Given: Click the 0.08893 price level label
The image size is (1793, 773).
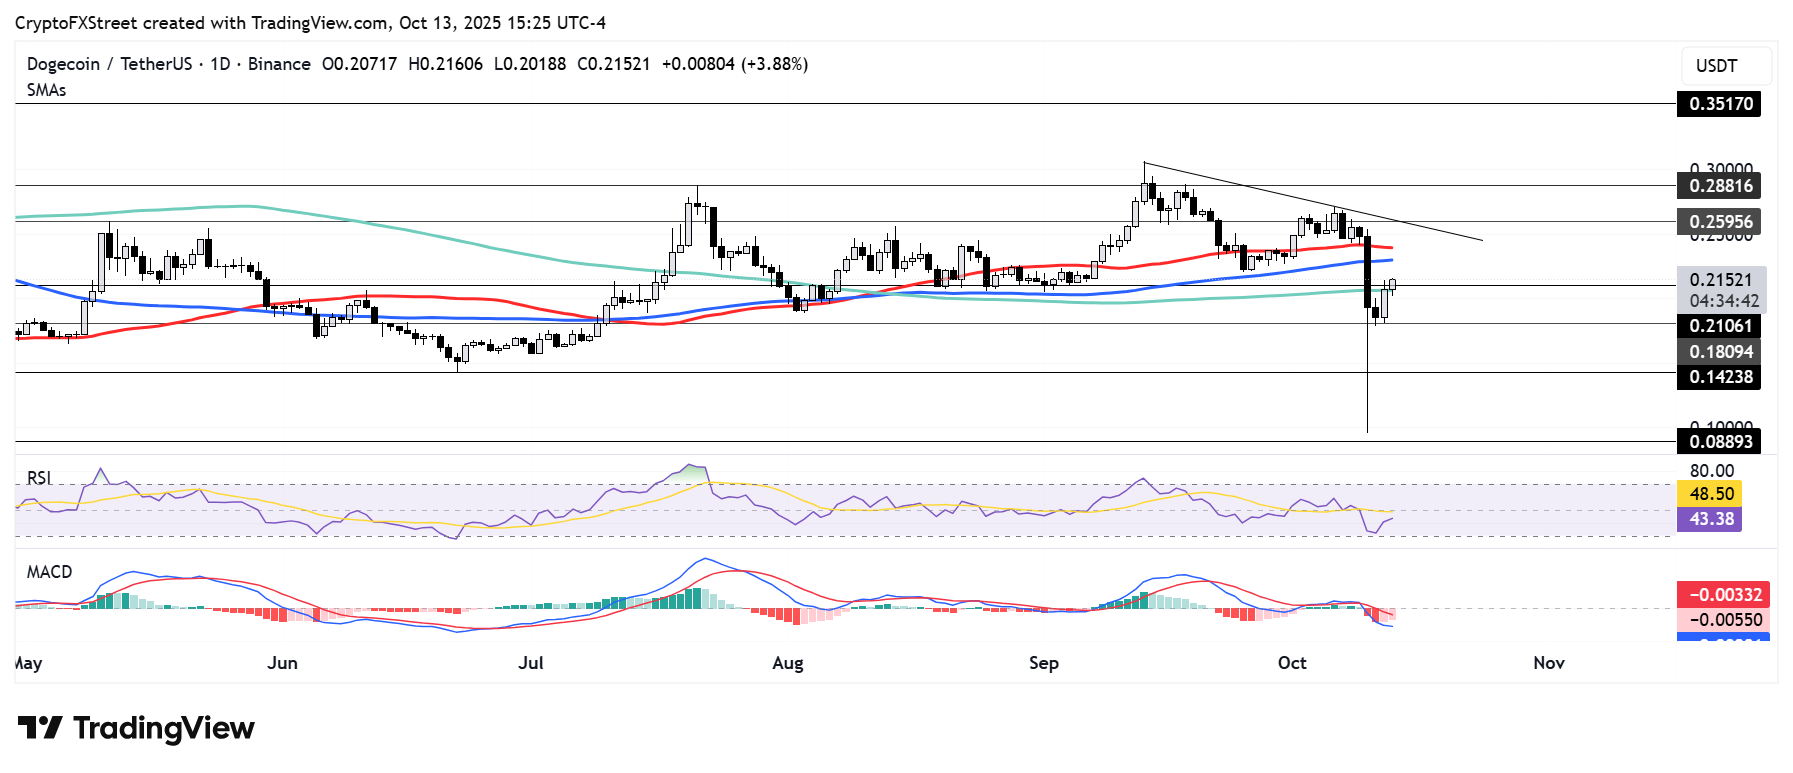Looking at the screenshot, I should [1720, 442].
